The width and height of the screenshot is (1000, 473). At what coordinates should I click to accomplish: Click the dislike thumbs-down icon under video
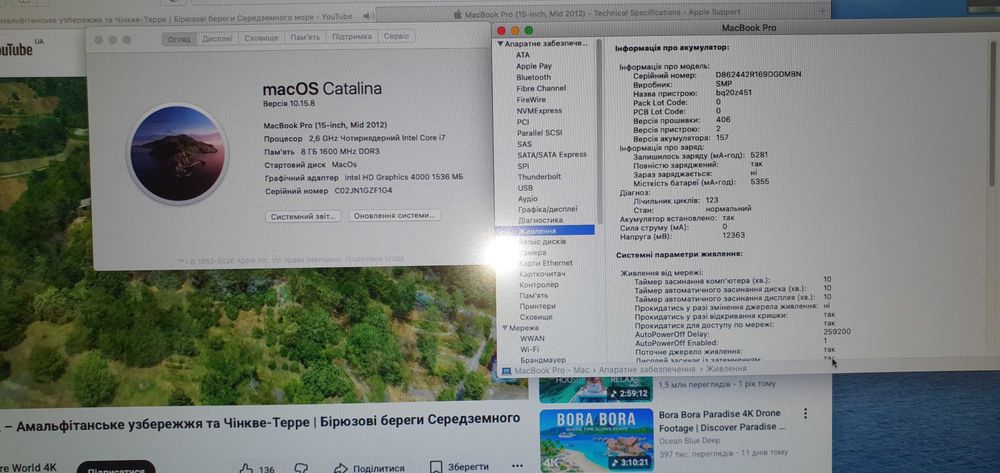[301, 468]
